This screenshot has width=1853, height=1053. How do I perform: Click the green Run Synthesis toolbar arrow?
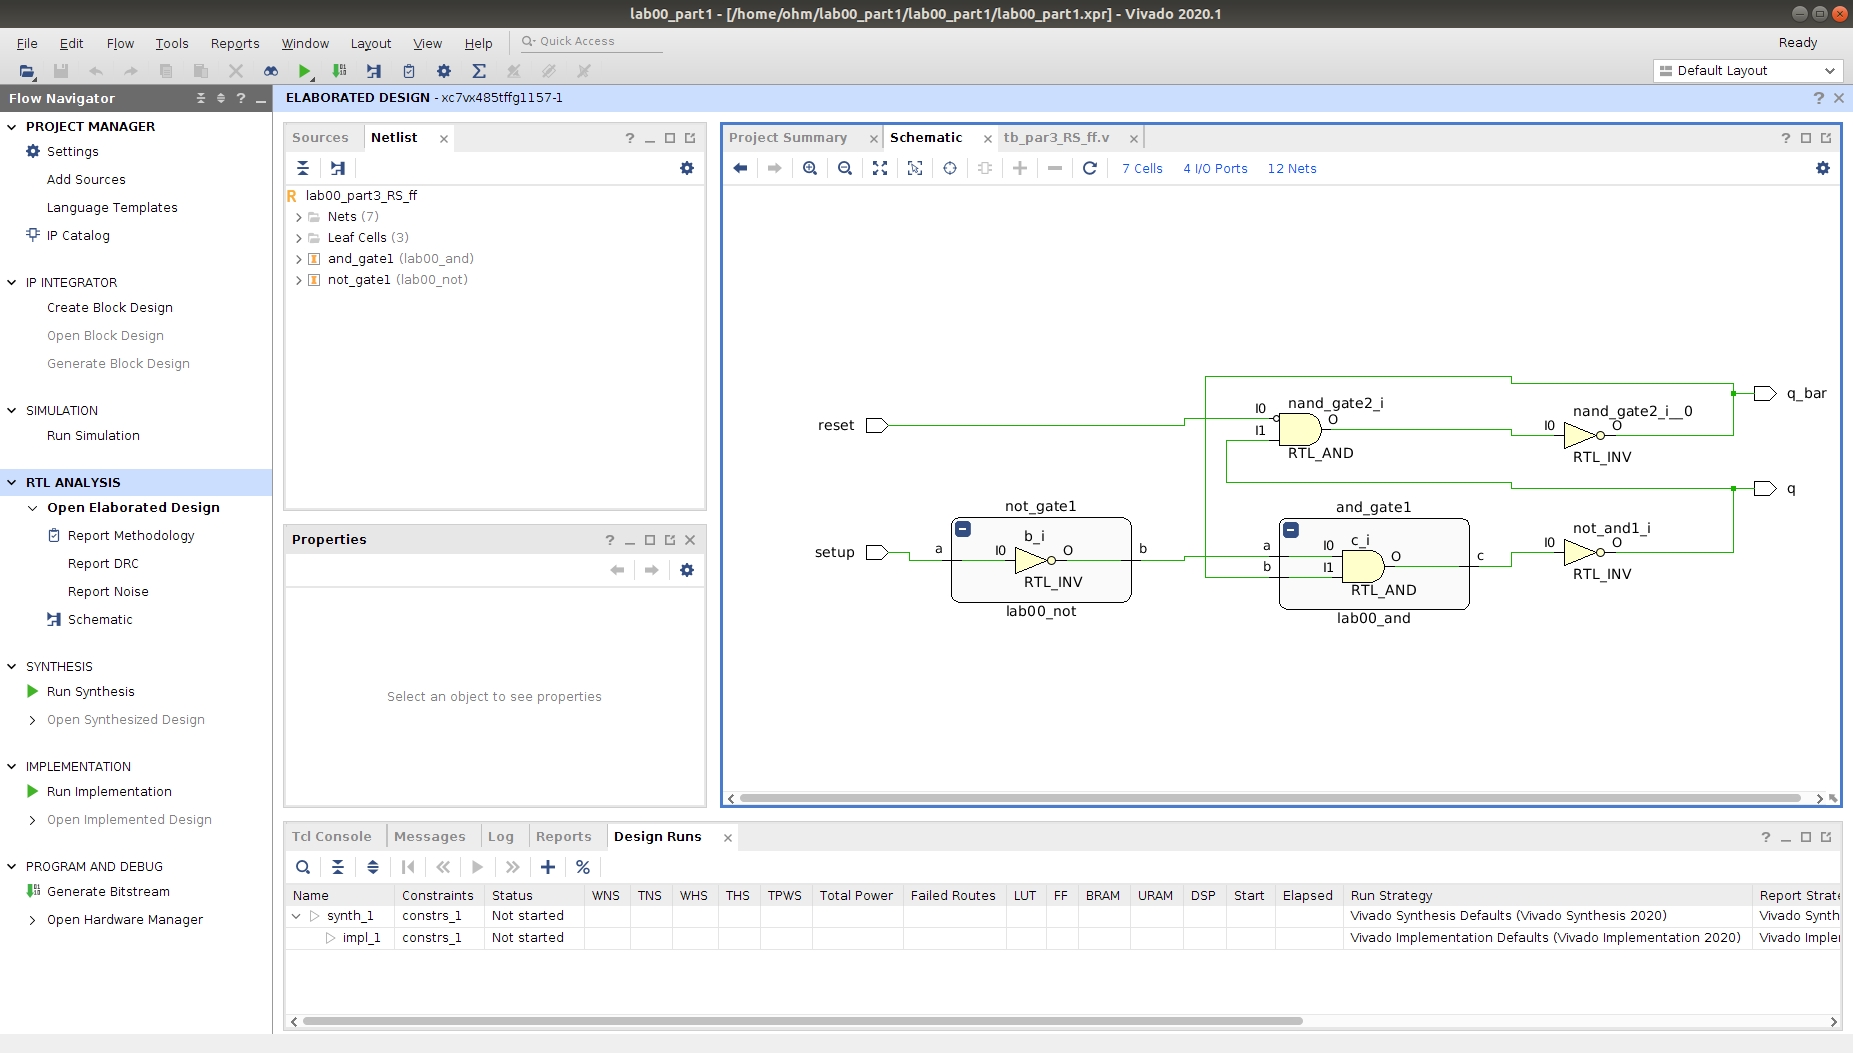click(x=304, y=71)
